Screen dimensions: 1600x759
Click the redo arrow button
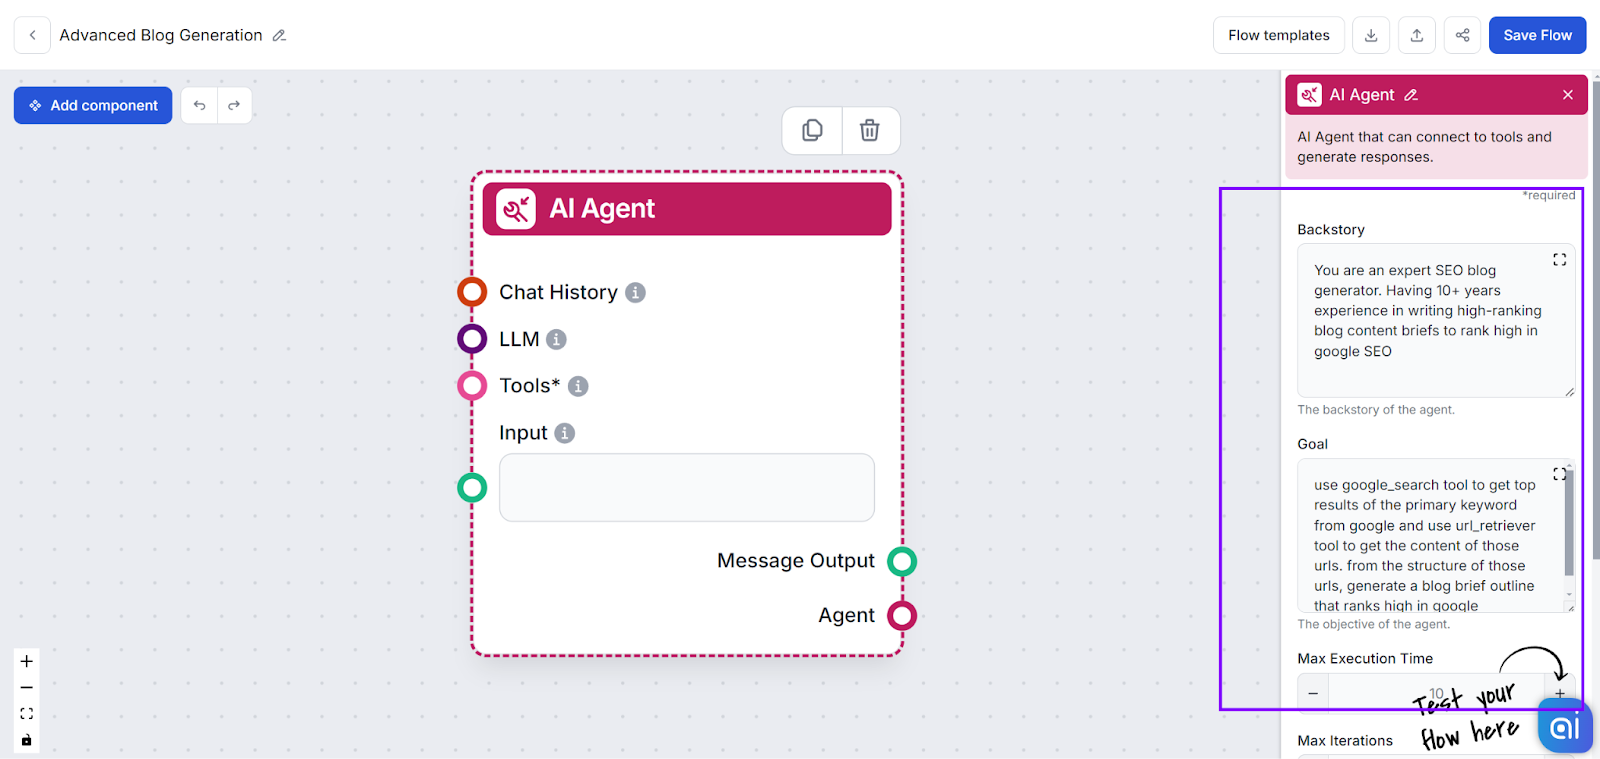[x=234, y=105]
